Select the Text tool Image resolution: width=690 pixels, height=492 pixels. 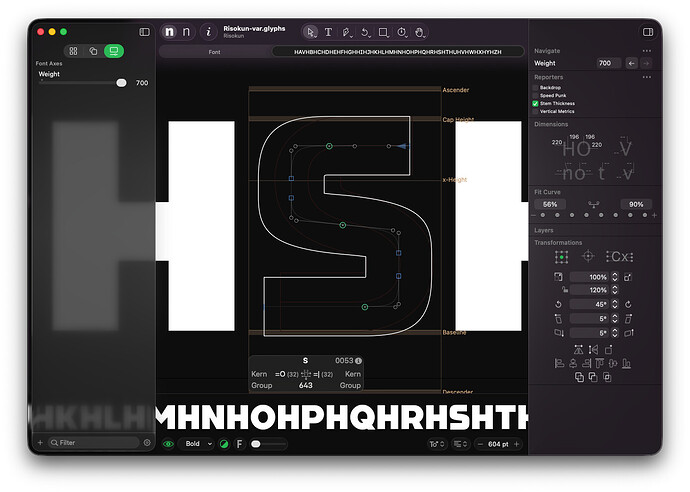pyautogui.click(x=328, y=32)
